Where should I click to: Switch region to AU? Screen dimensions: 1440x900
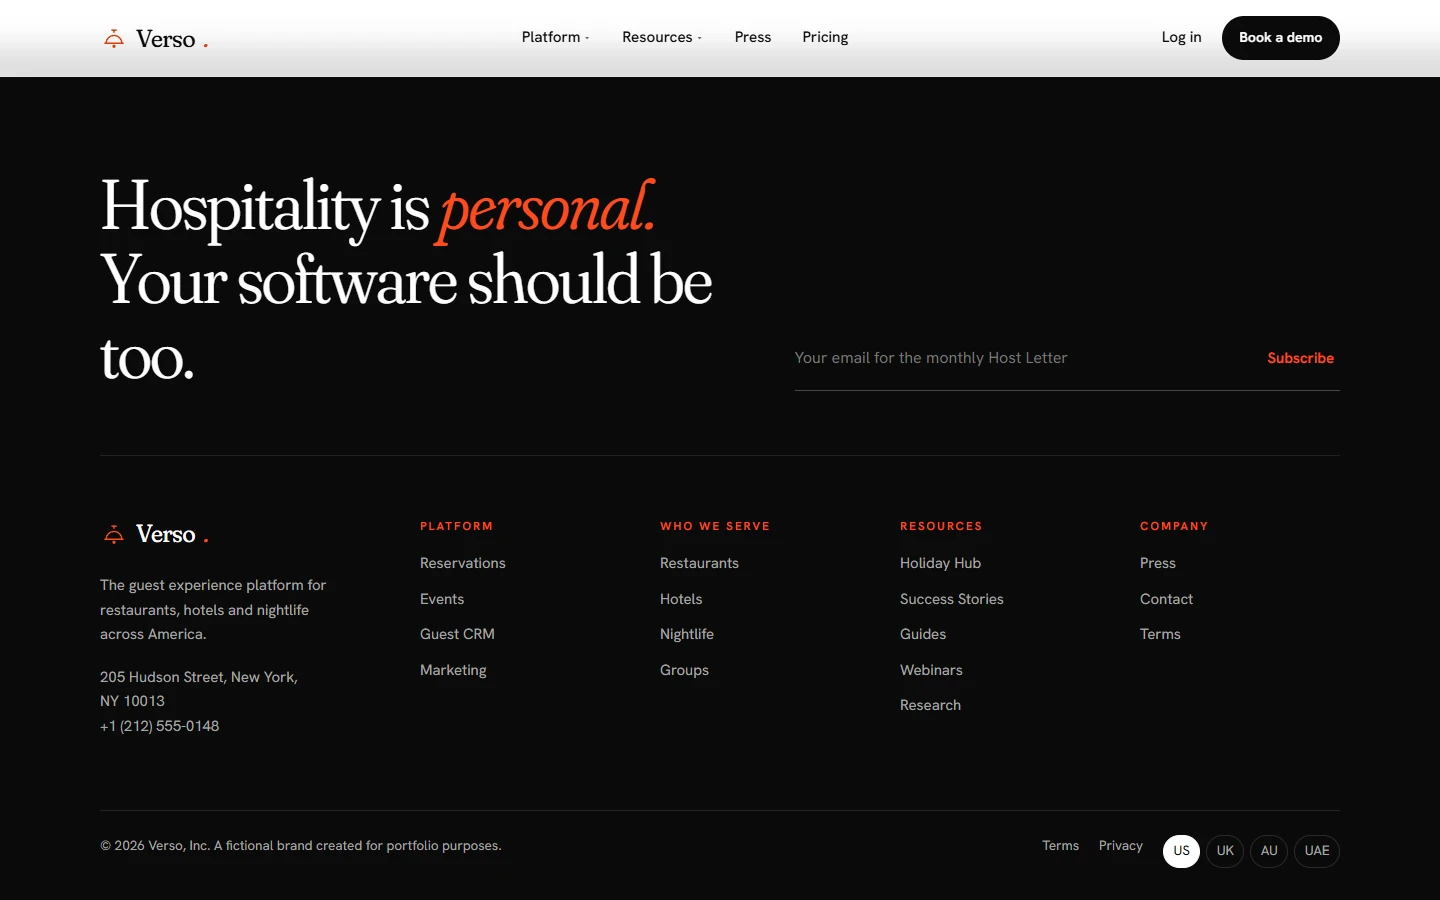pos(1269,851)
